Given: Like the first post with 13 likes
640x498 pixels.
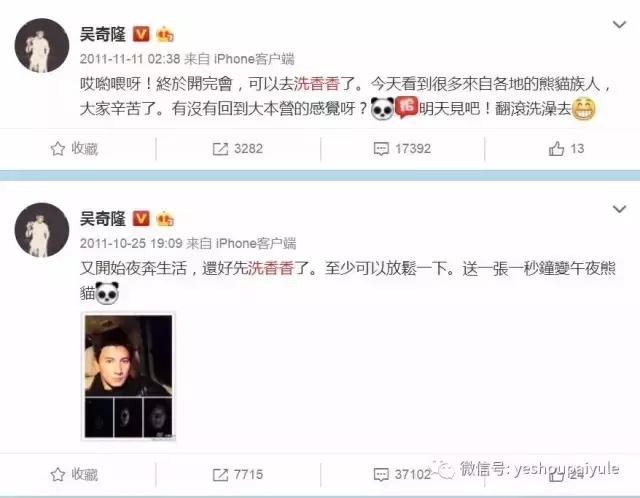Looking at the screenshot, I should tap(566, 149).
